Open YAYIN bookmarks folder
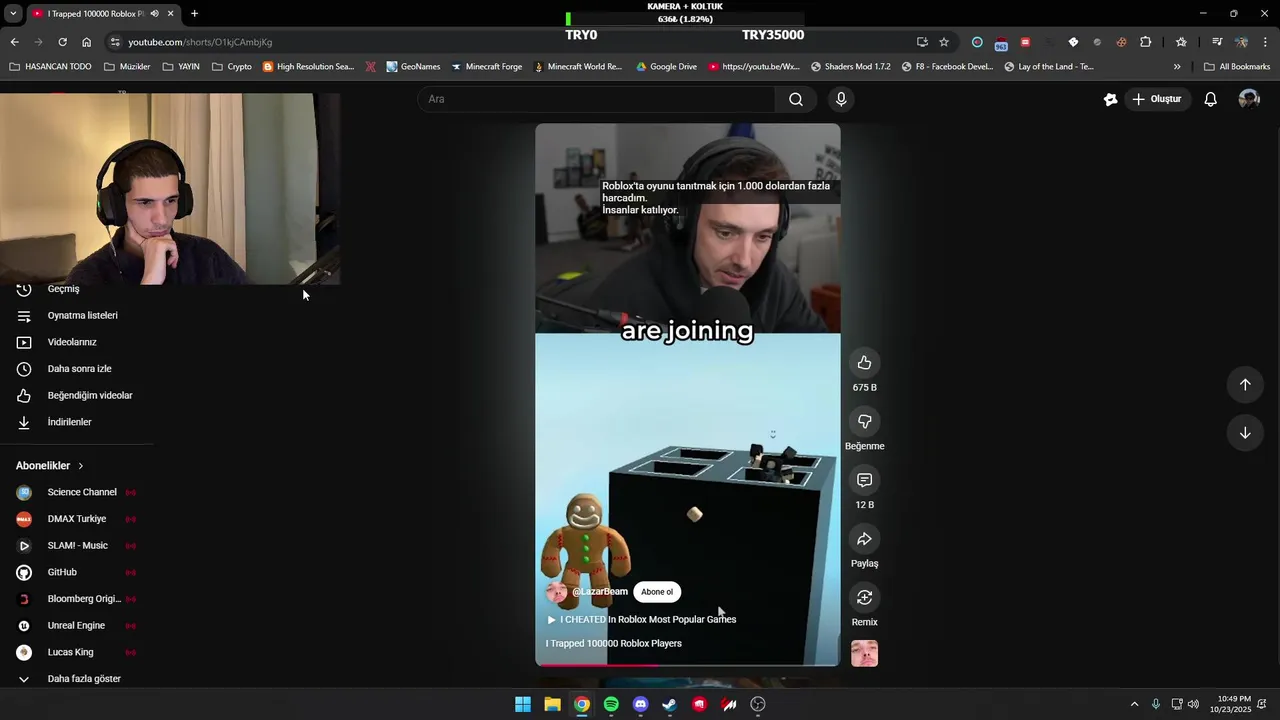This screenshot has width=1280, height=720. (x=180, y=67)
